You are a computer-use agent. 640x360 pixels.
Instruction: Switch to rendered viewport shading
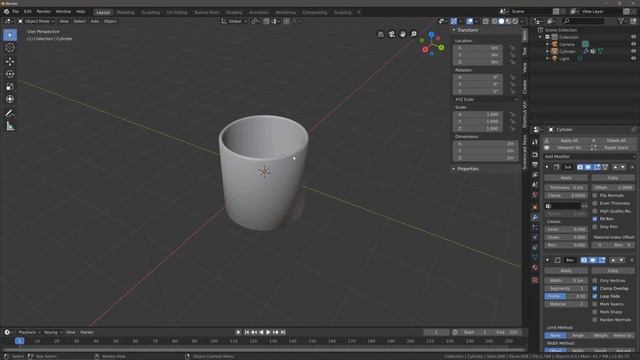pos(516,21)
